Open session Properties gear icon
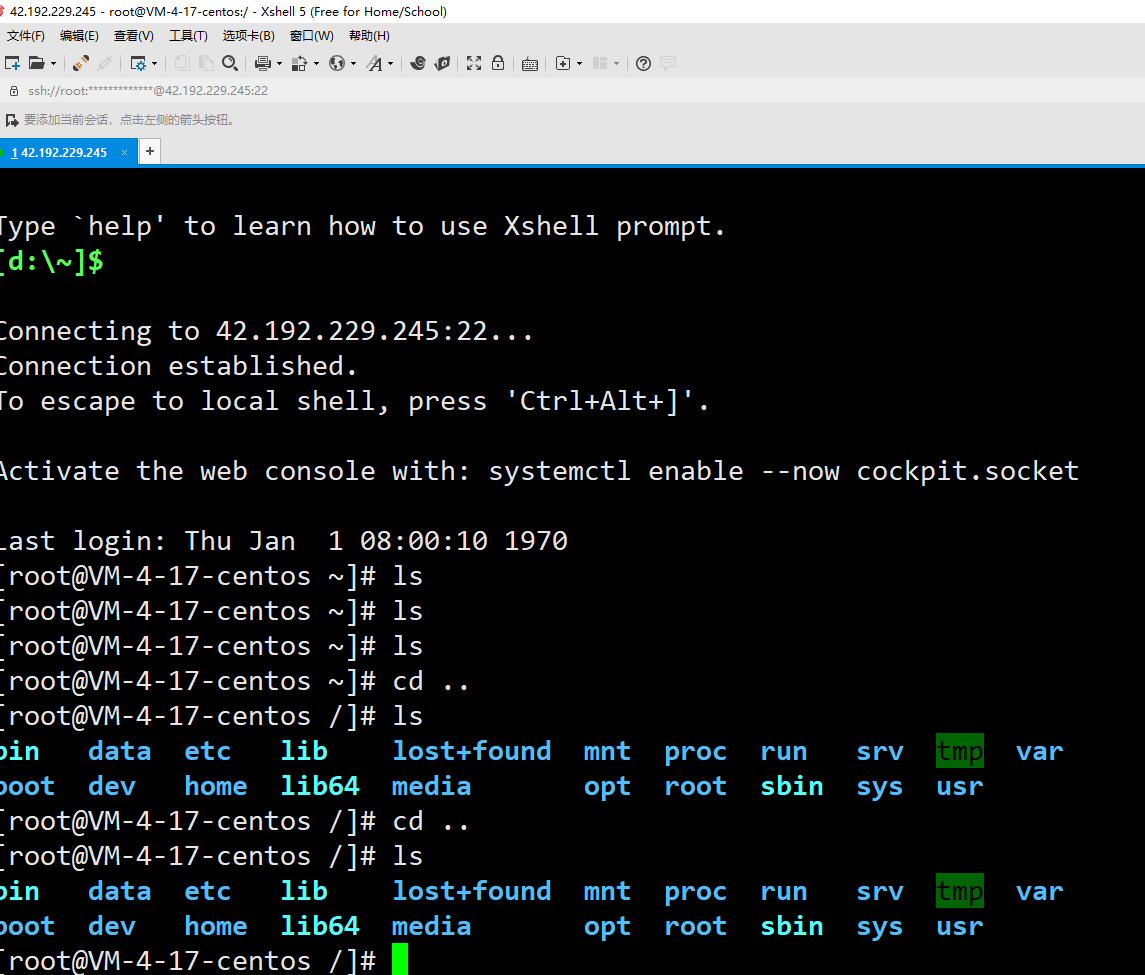Viewport: 1145px width, 975px height. point(138,64)
